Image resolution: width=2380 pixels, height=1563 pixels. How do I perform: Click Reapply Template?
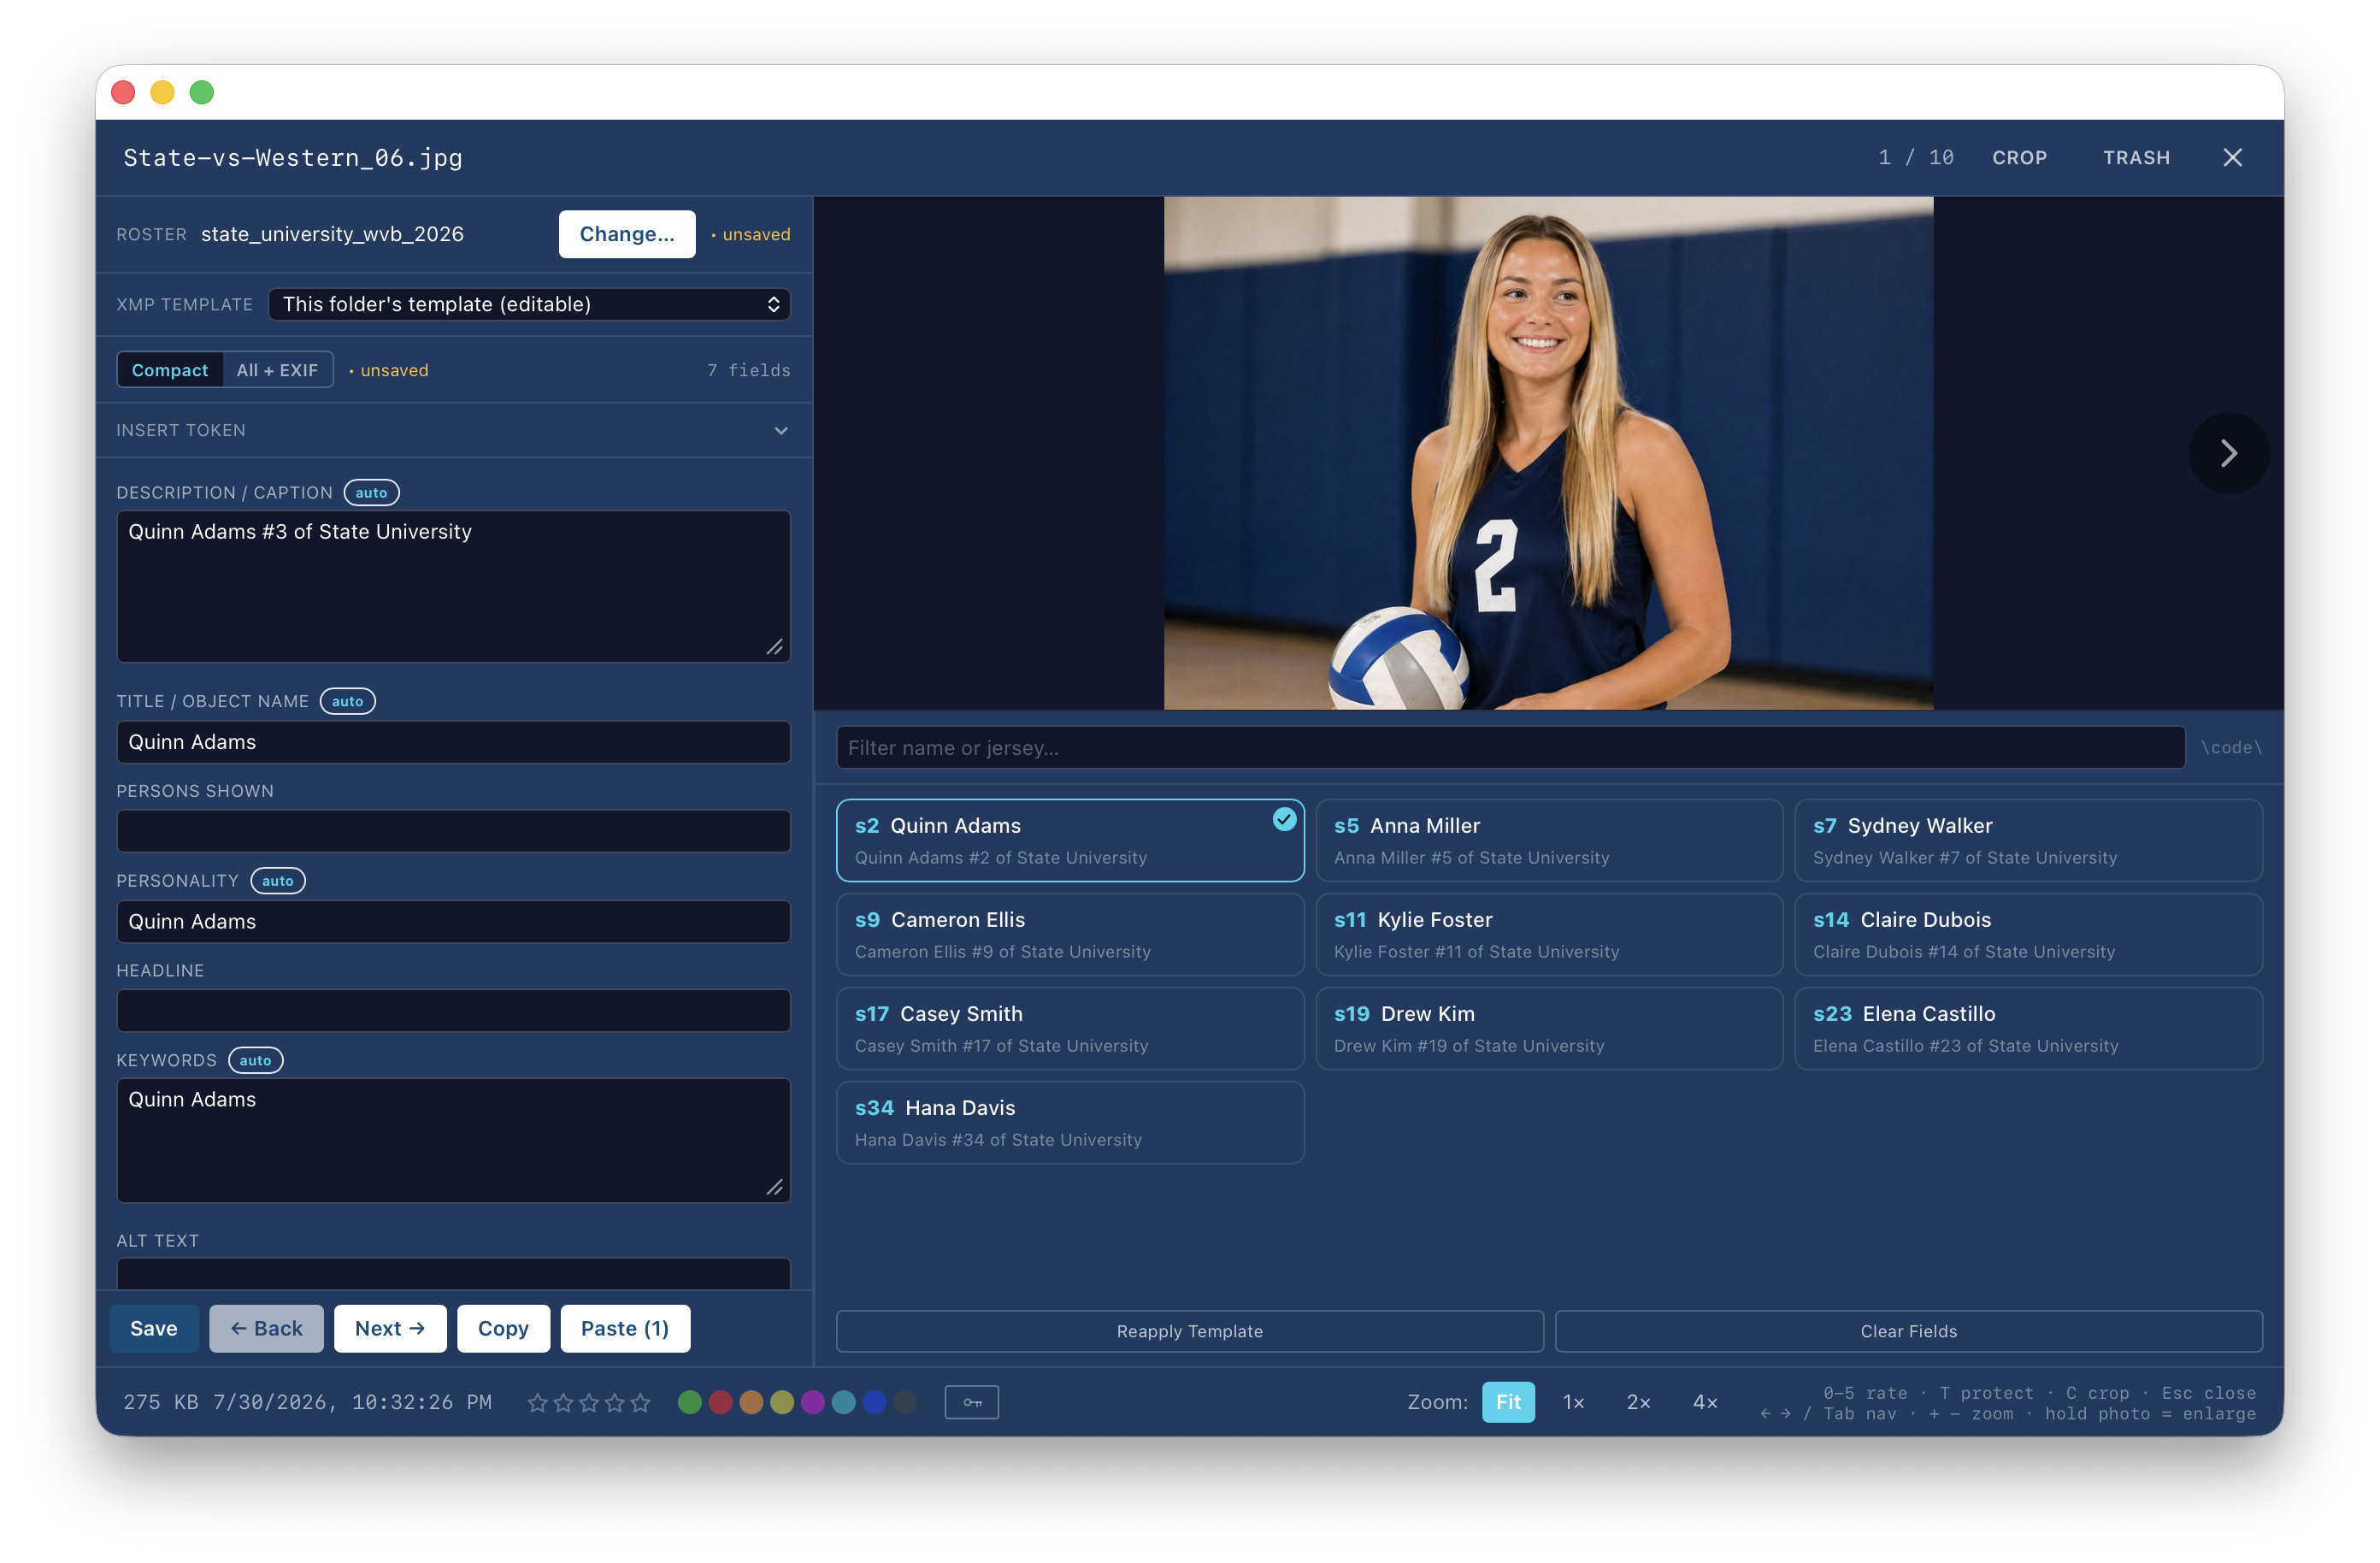pos(1189,1331)
